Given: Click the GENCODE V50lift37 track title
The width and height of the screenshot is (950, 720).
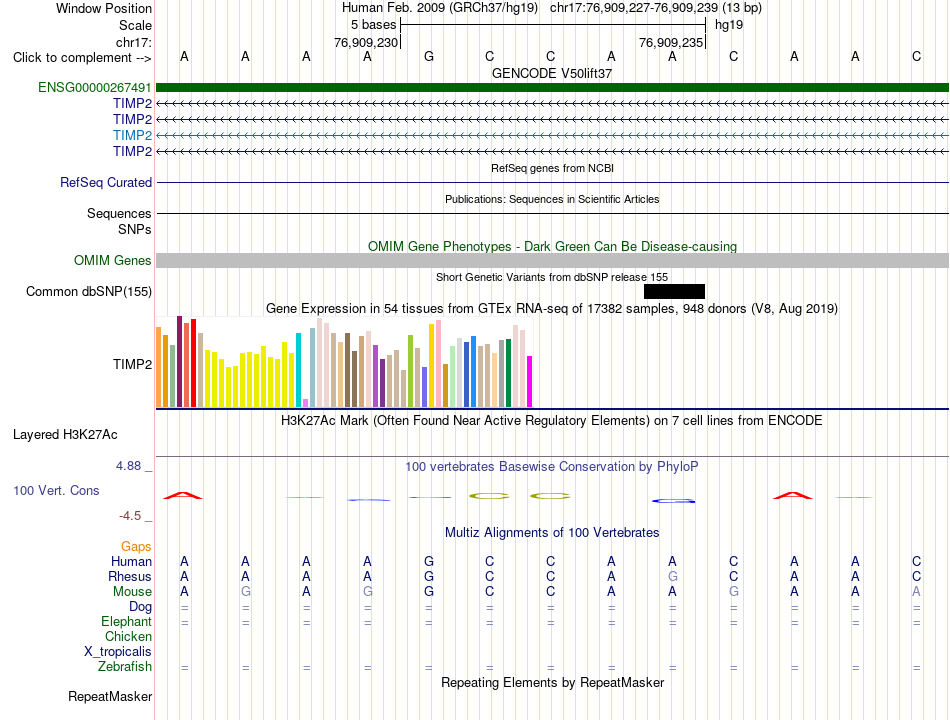Looking at the screenshot, I should coord(552,73).
